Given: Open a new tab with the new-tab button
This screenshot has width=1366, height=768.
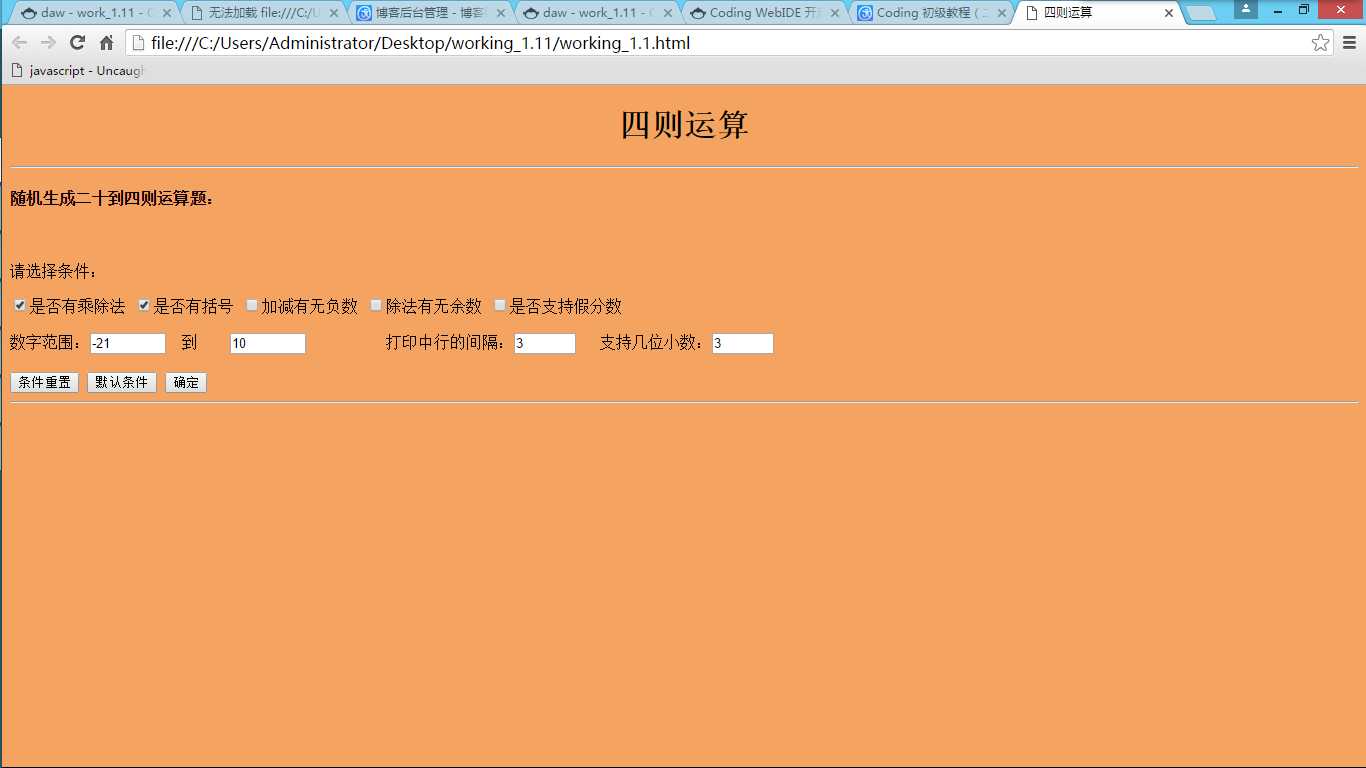Looking at the screenshot, I should pyautogui.click(x=1201, y=14).
